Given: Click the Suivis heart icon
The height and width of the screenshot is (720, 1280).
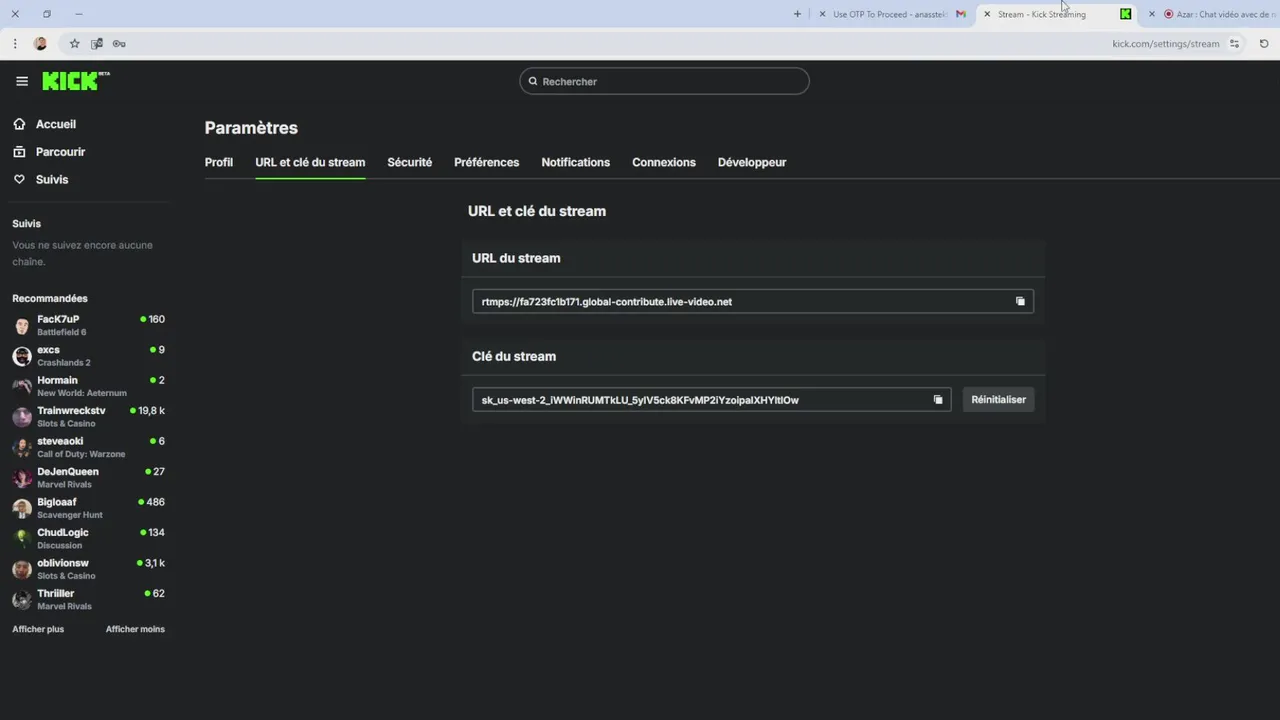Looking at the screenshot, I should click(x=19, y=179).
